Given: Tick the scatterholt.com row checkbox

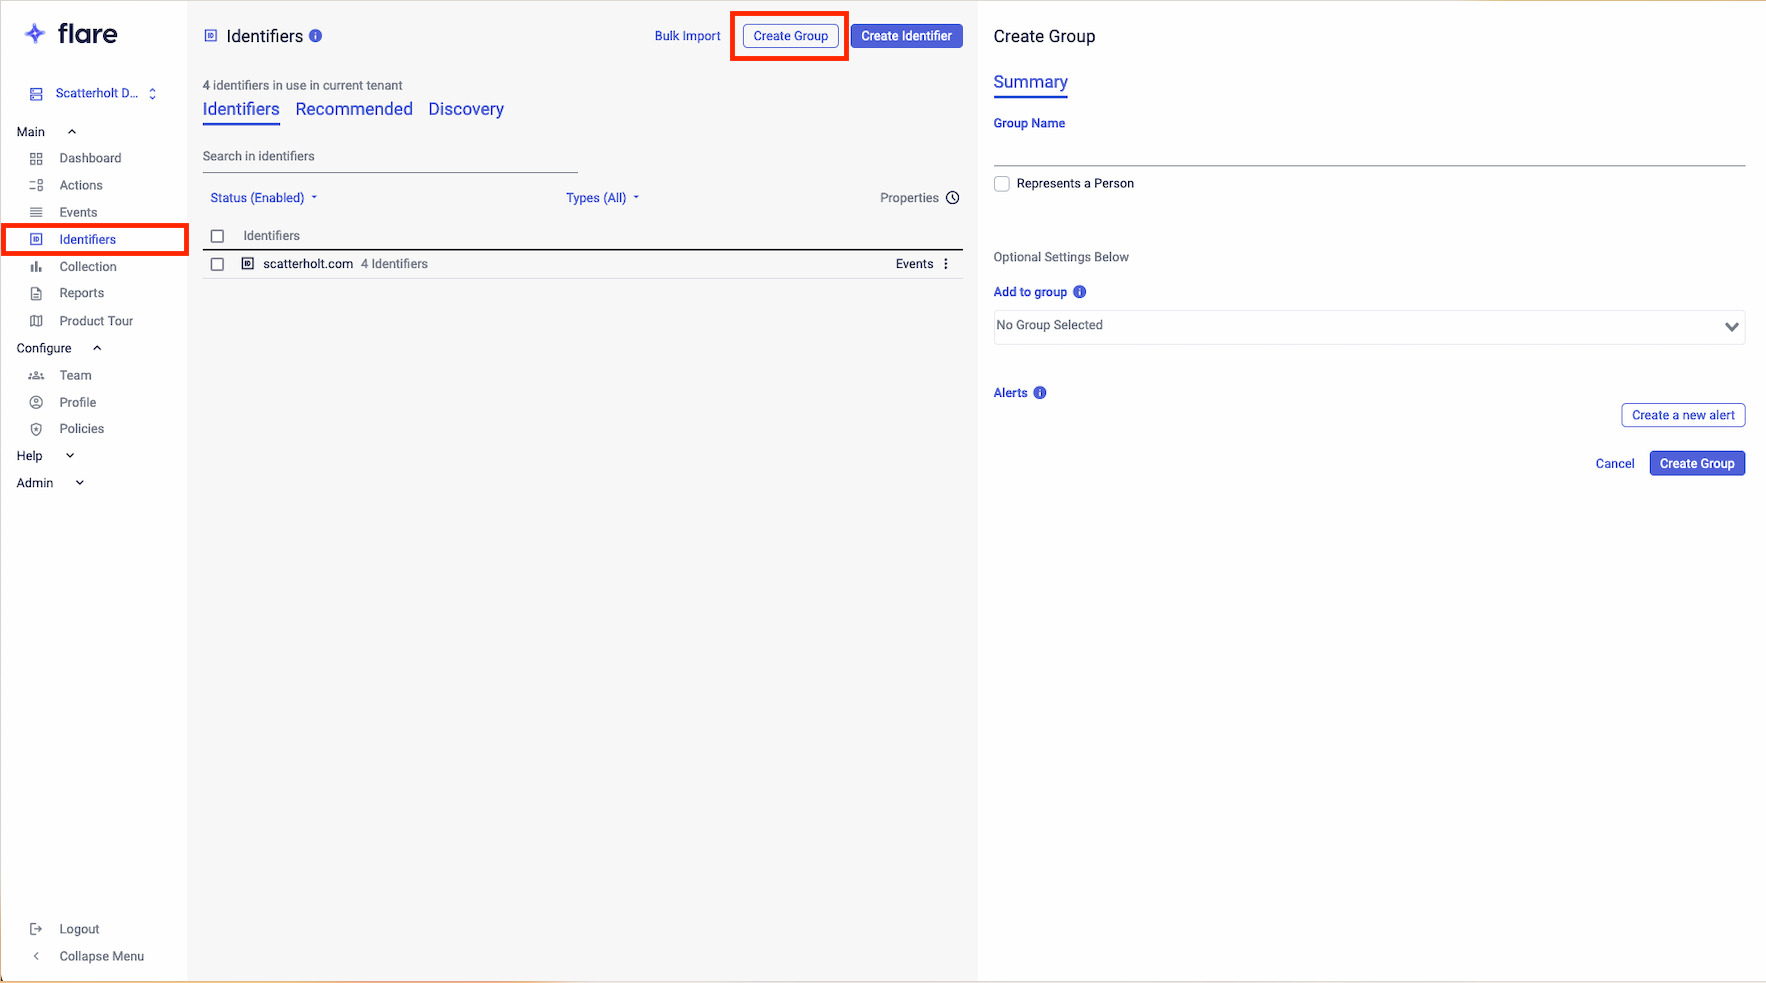Looking at the screenshot, I should 217,264.
